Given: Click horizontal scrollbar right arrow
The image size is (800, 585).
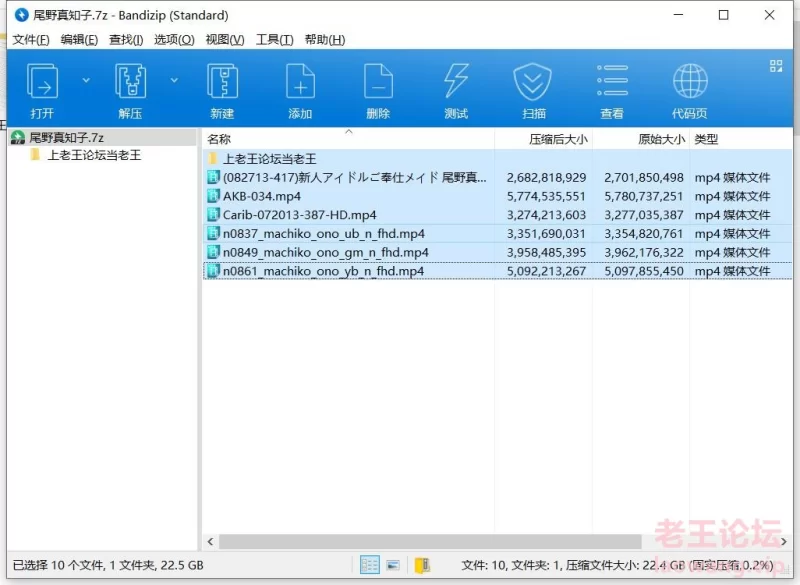Looking at the screenshot, I should (x=784, y=542).
